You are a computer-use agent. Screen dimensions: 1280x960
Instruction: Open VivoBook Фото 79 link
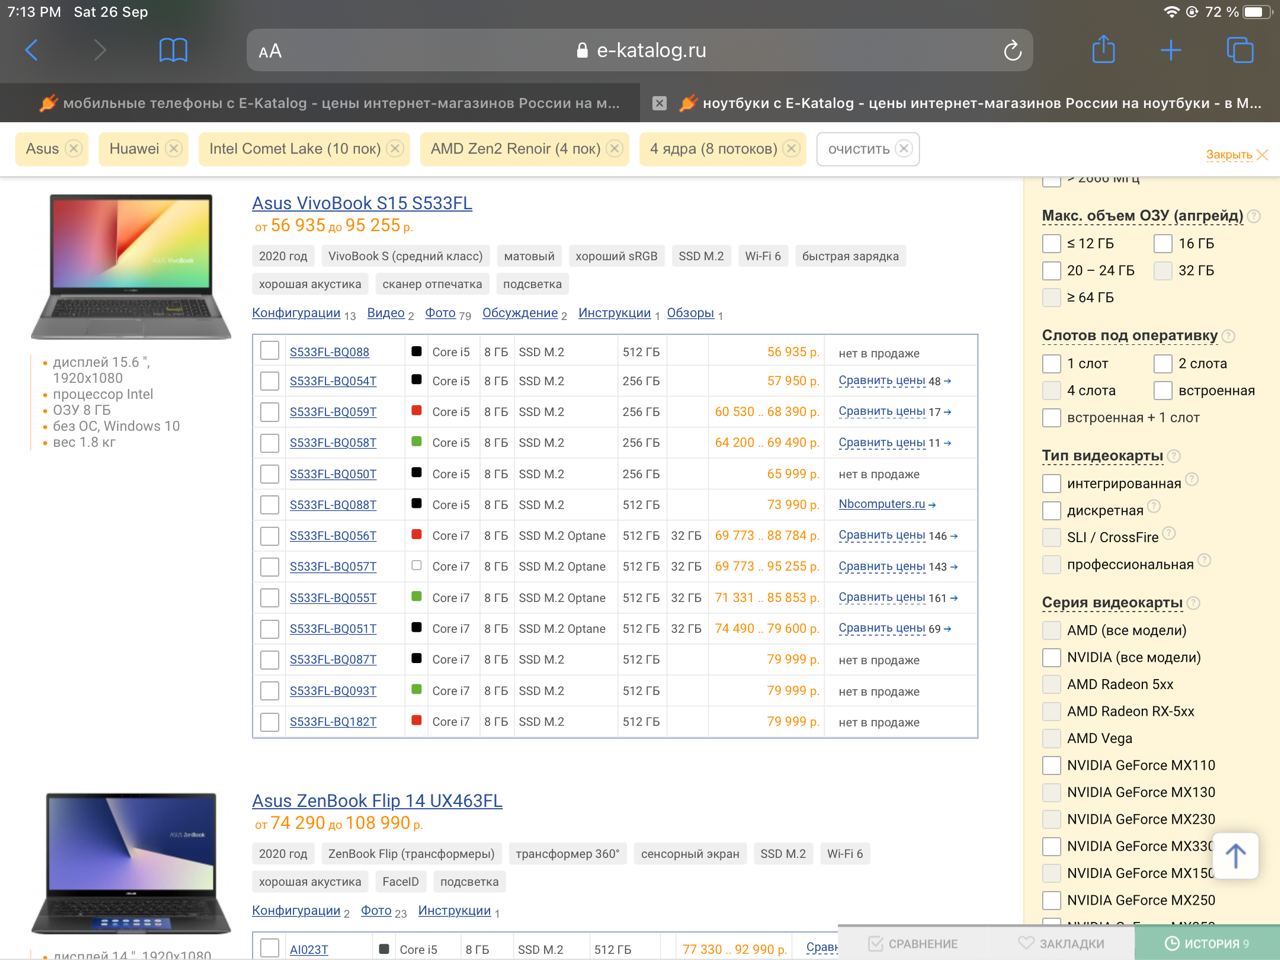(440, 313)
